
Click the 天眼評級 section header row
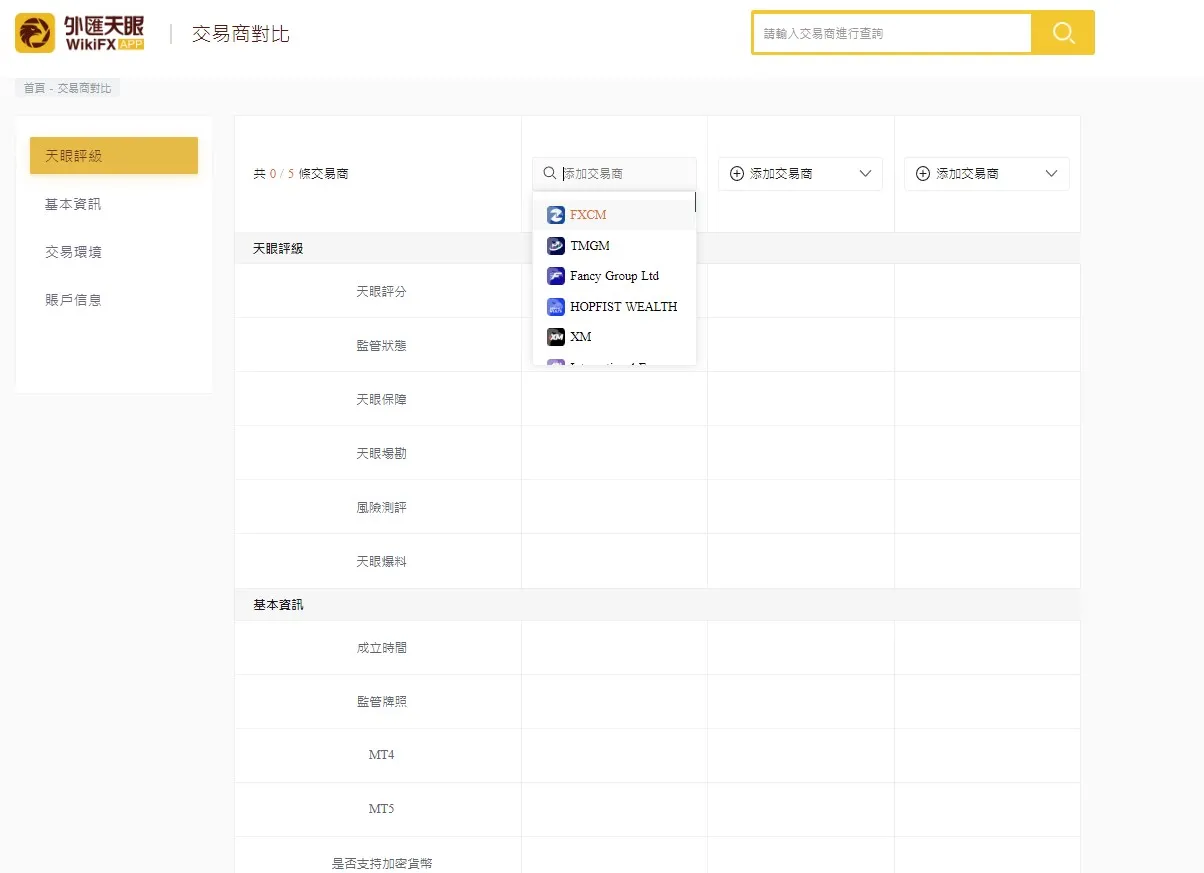click(x=657, y=248)
